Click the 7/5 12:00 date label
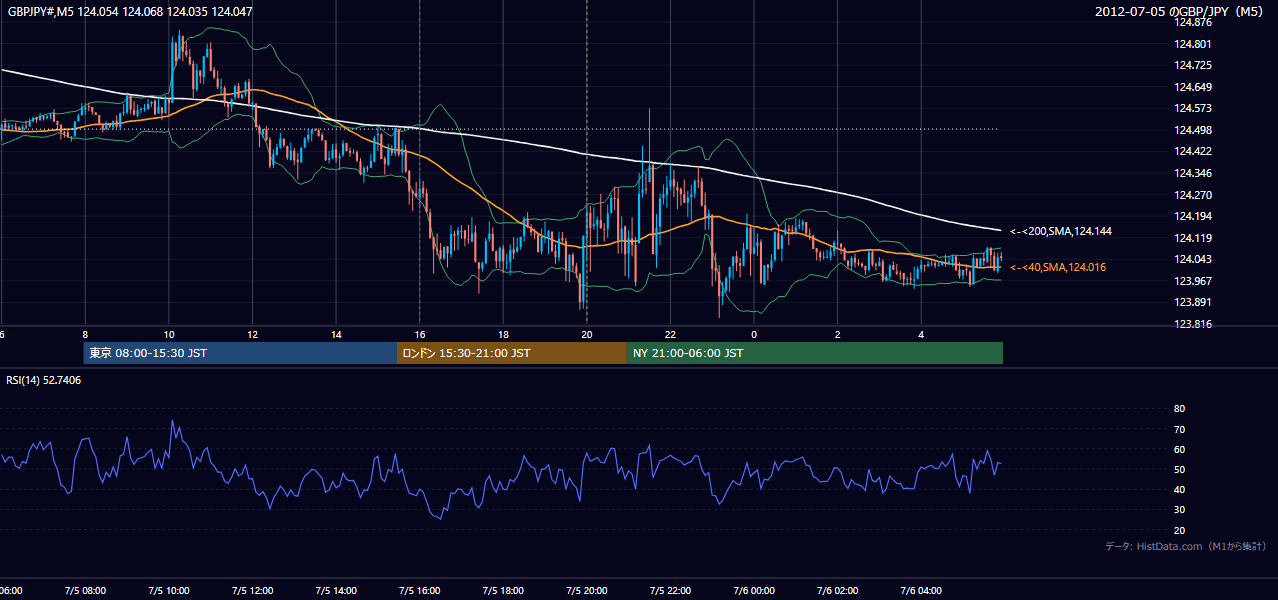 pos(252,591)
